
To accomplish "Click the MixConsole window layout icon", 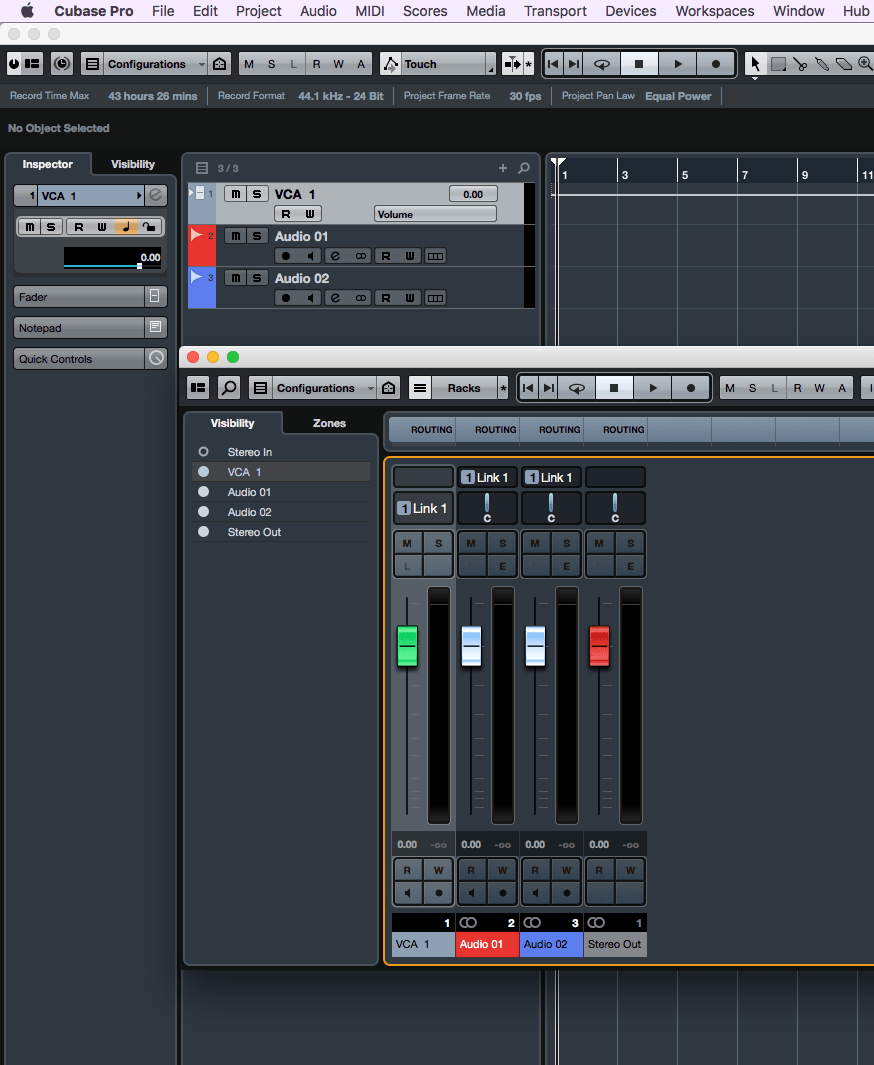I will [198, 388].
